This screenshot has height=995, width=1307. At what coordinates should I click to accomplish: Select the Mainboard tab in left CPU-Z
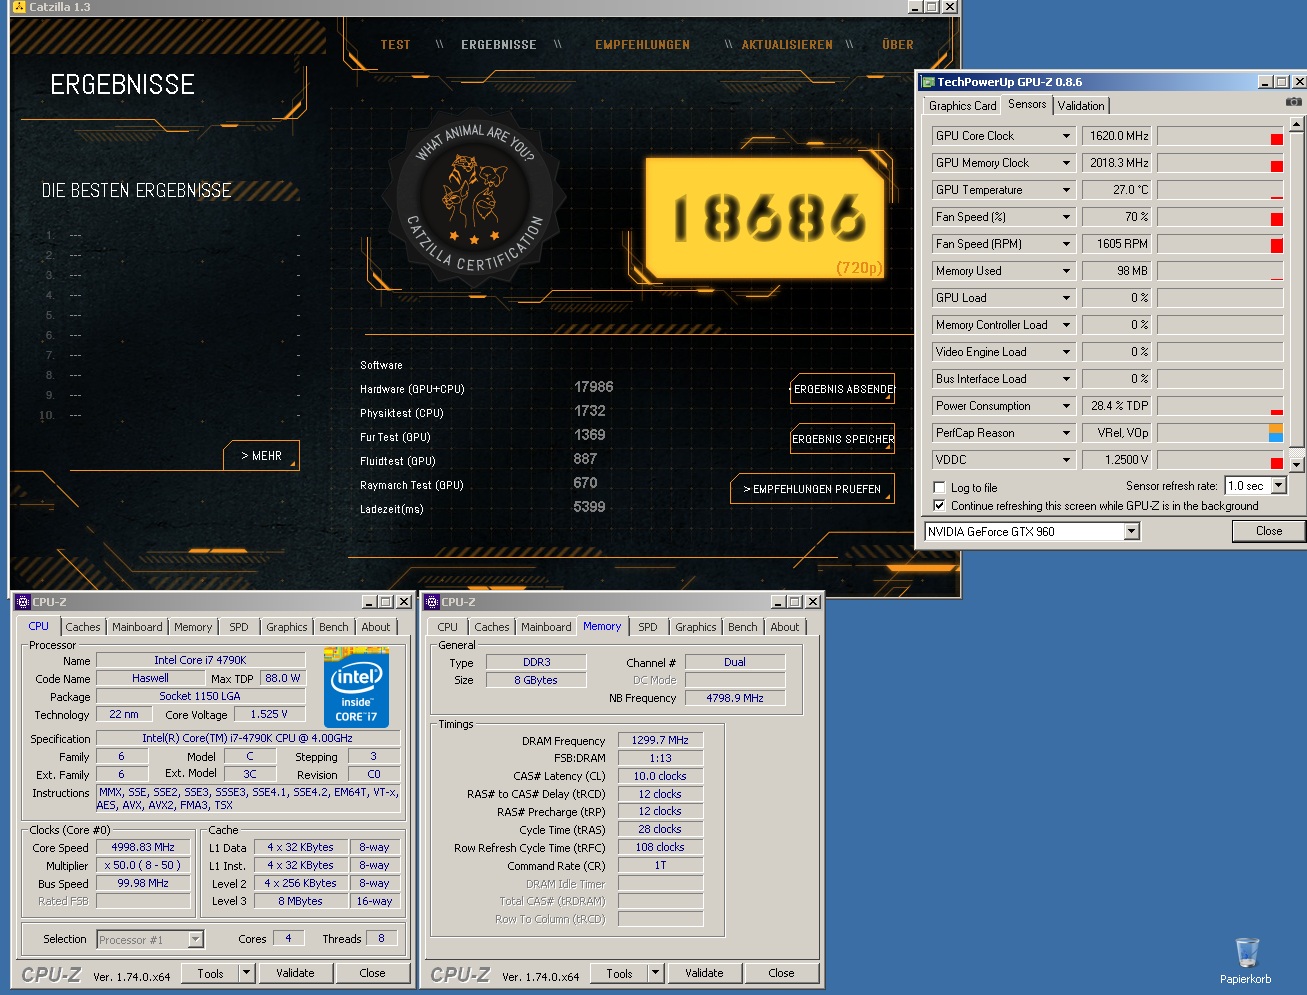click(137, 627)
